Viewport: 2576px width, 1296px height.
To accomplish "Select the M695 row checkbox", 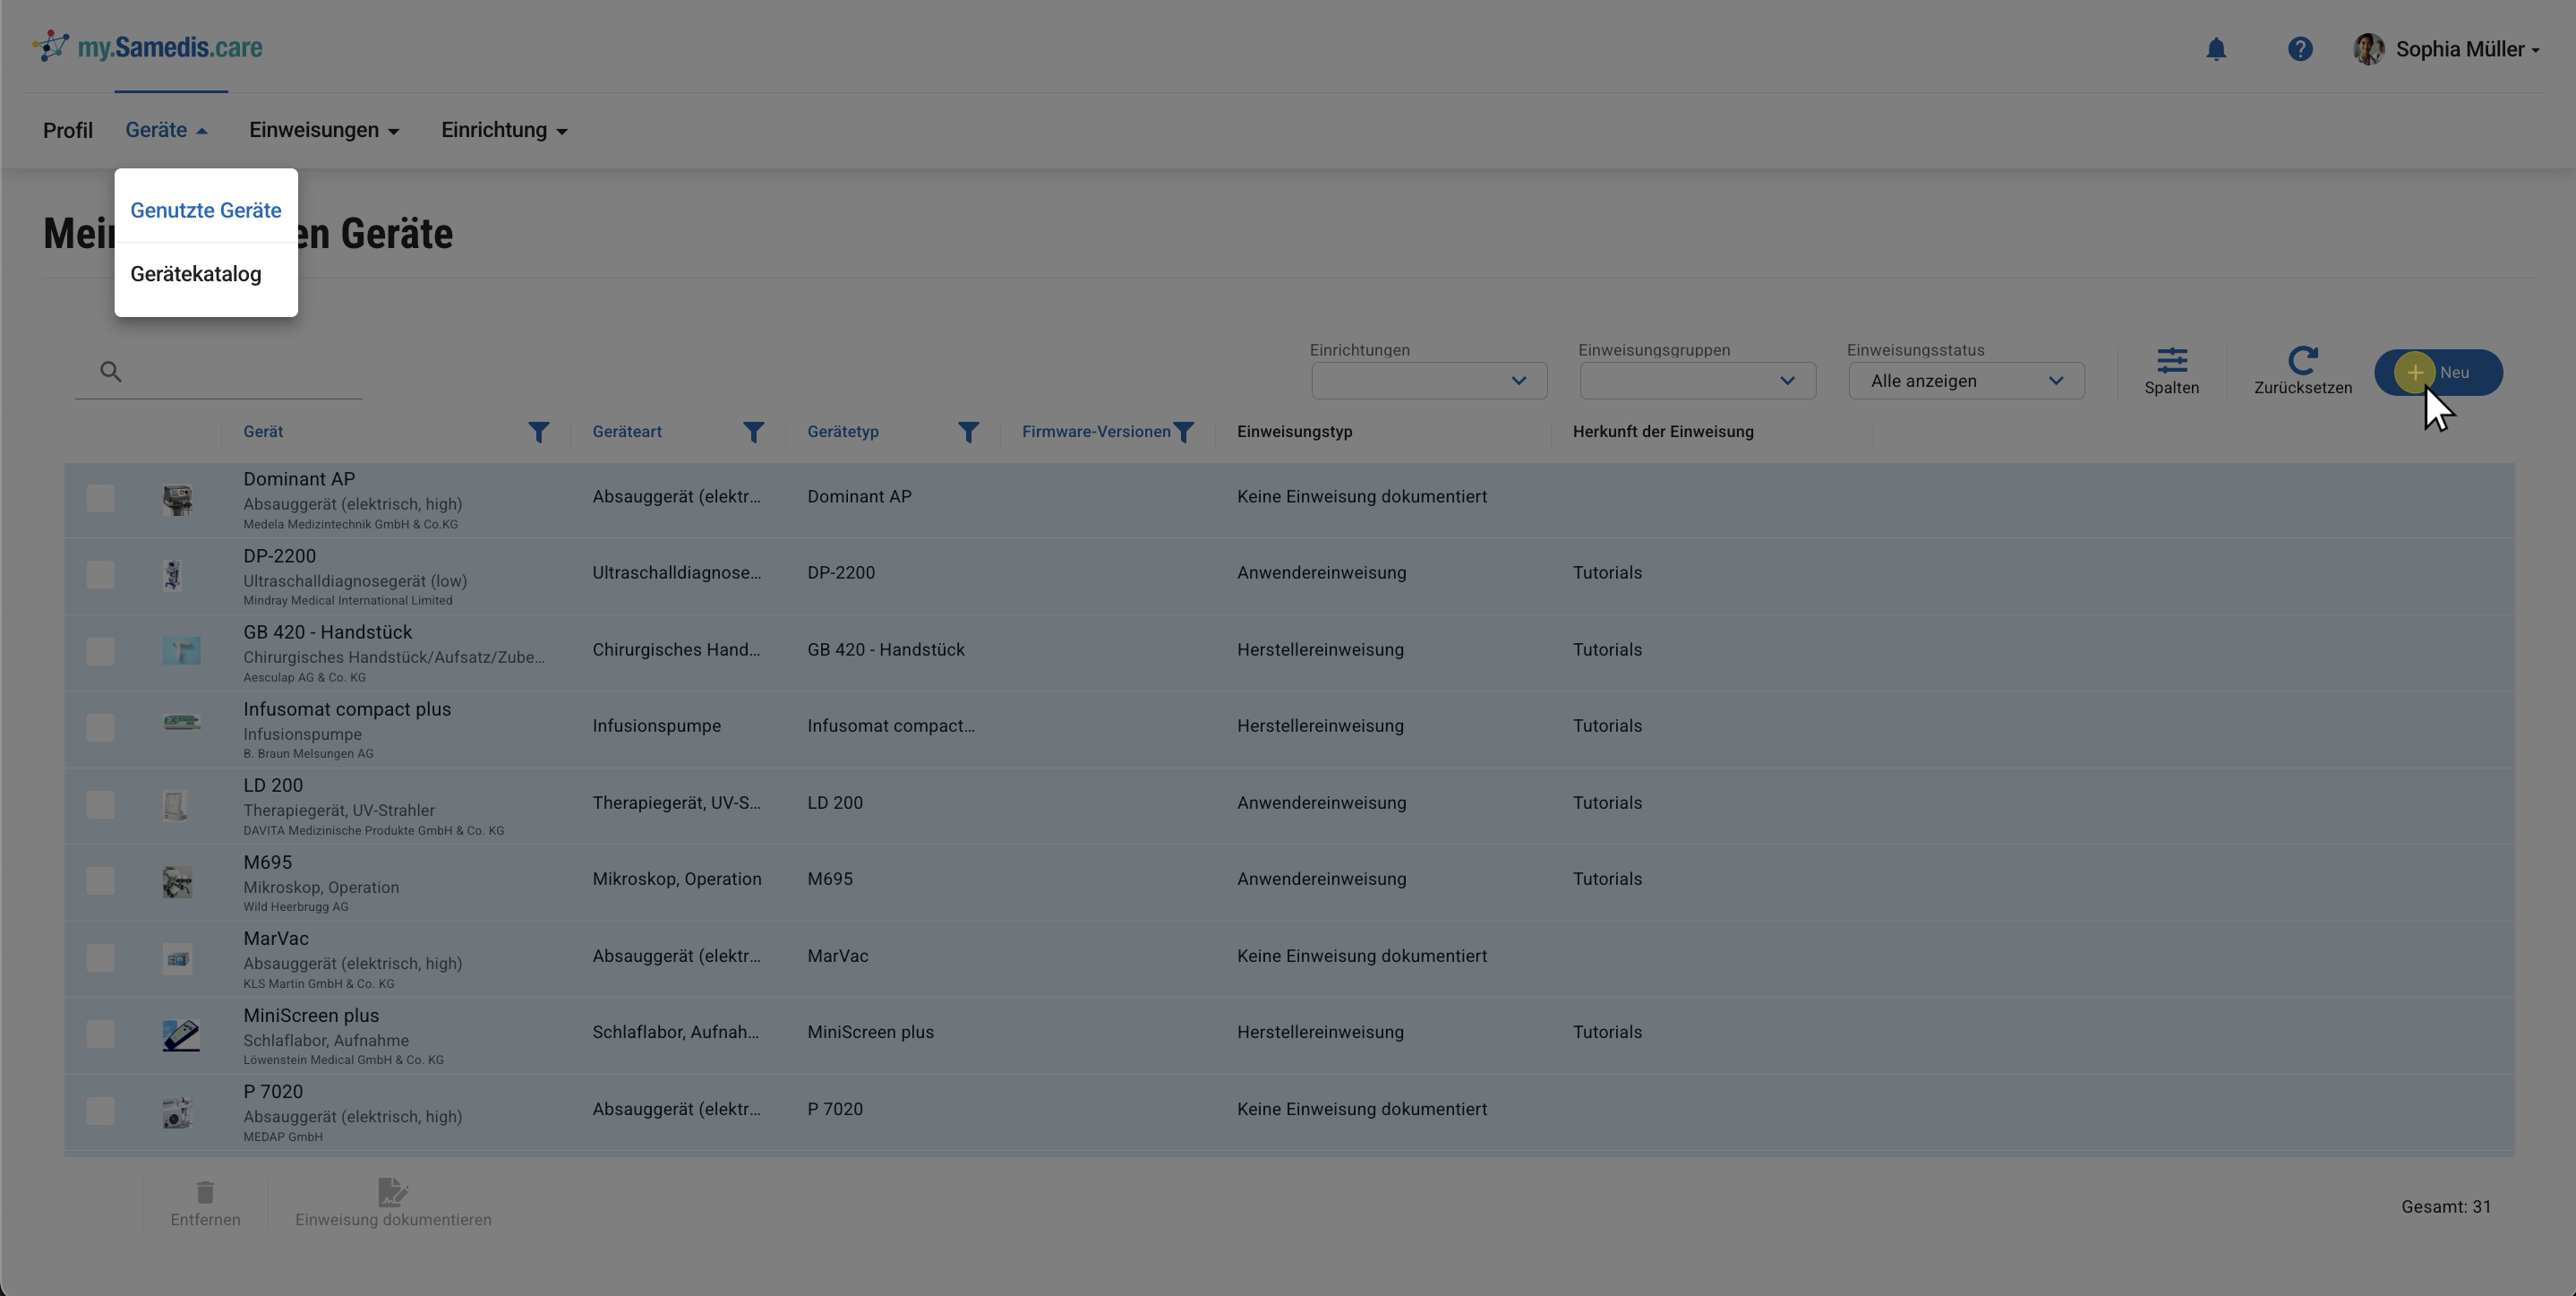I will pyautogui.click(x=100, y=881).
